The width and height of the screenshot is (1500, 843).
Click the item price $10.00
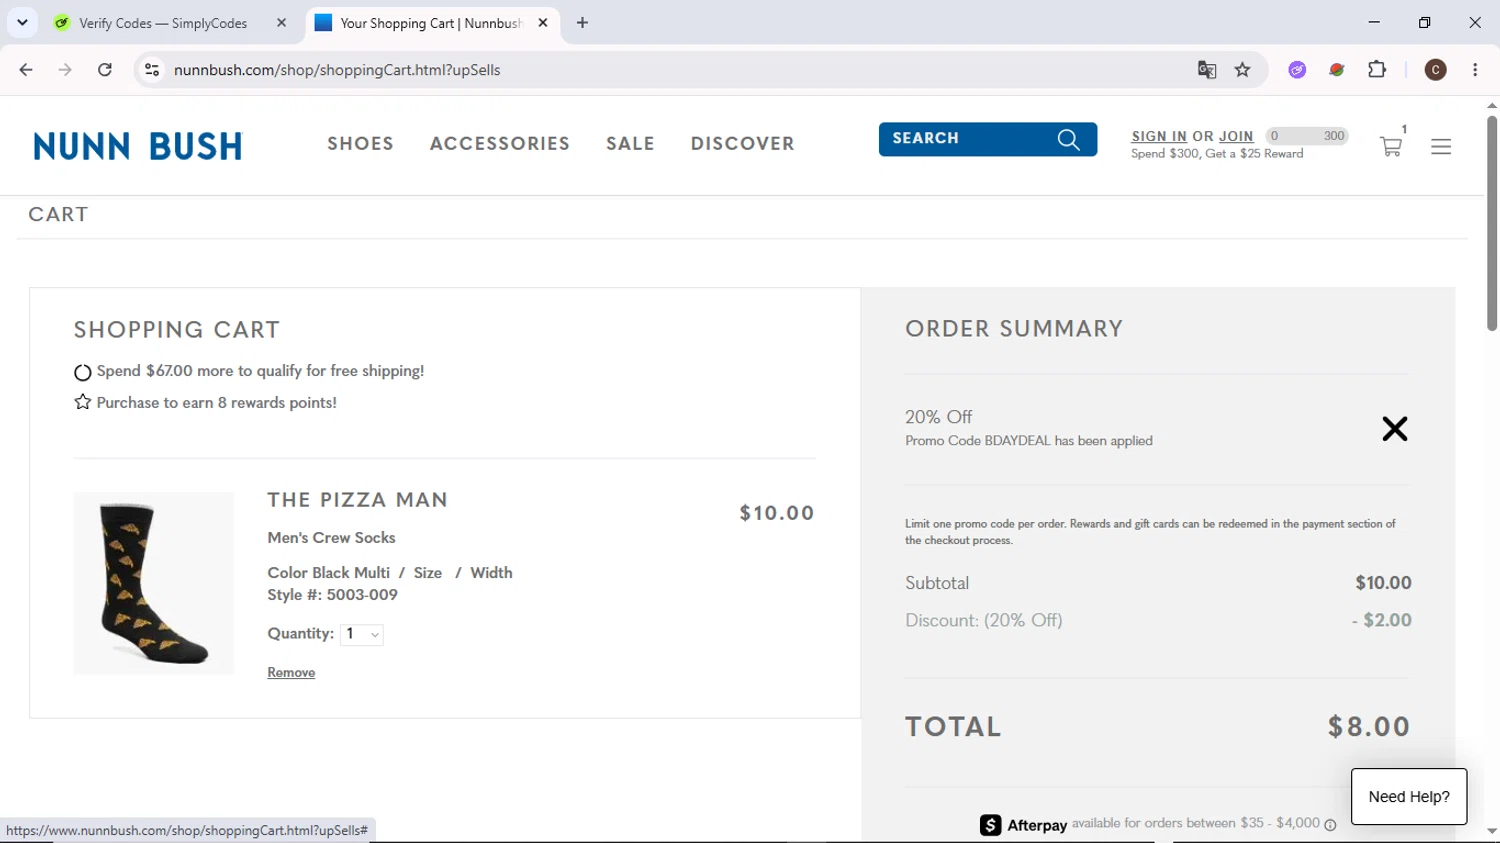[x=777, y=513]
